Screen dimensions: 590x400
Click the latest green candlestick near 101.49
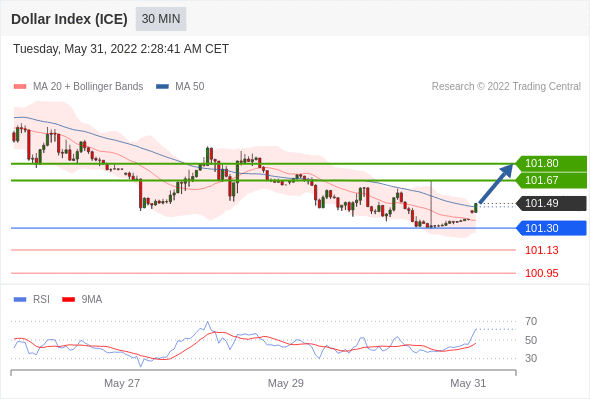tap(476, 208)
